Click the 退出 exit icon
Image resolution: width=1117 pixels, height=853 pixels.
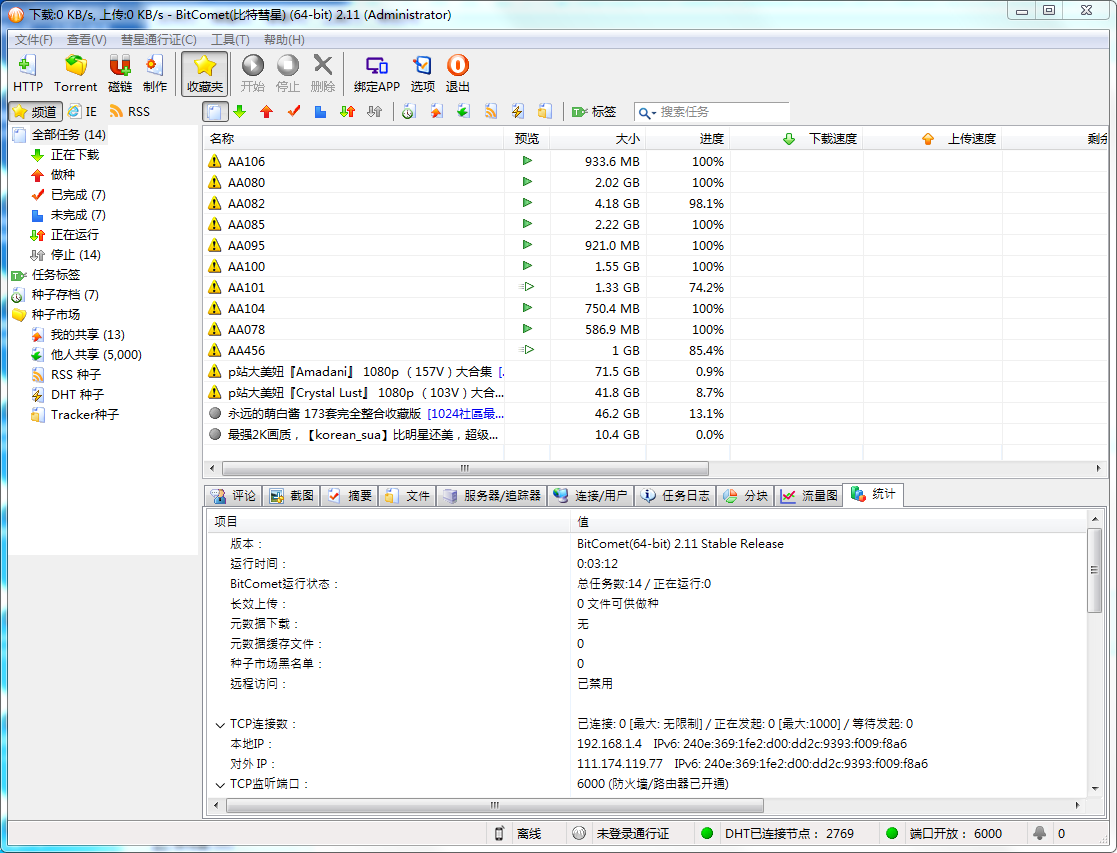[457, 73]
